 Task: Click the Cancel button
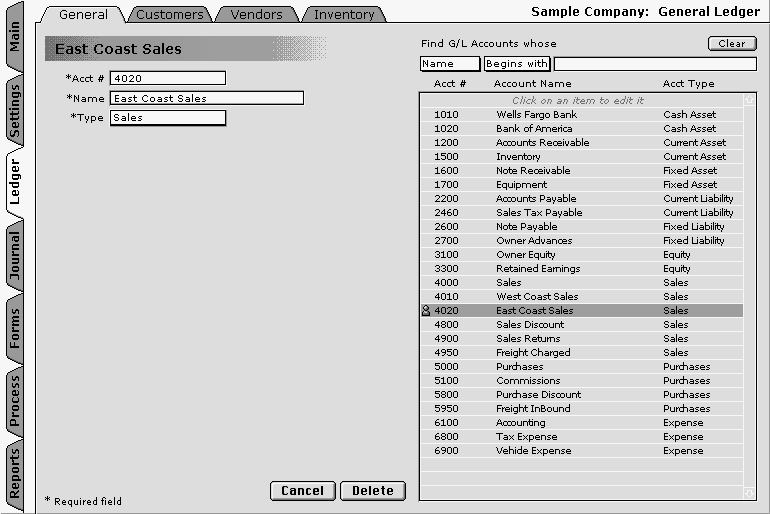pyautogui.click(x=302, y=491)
